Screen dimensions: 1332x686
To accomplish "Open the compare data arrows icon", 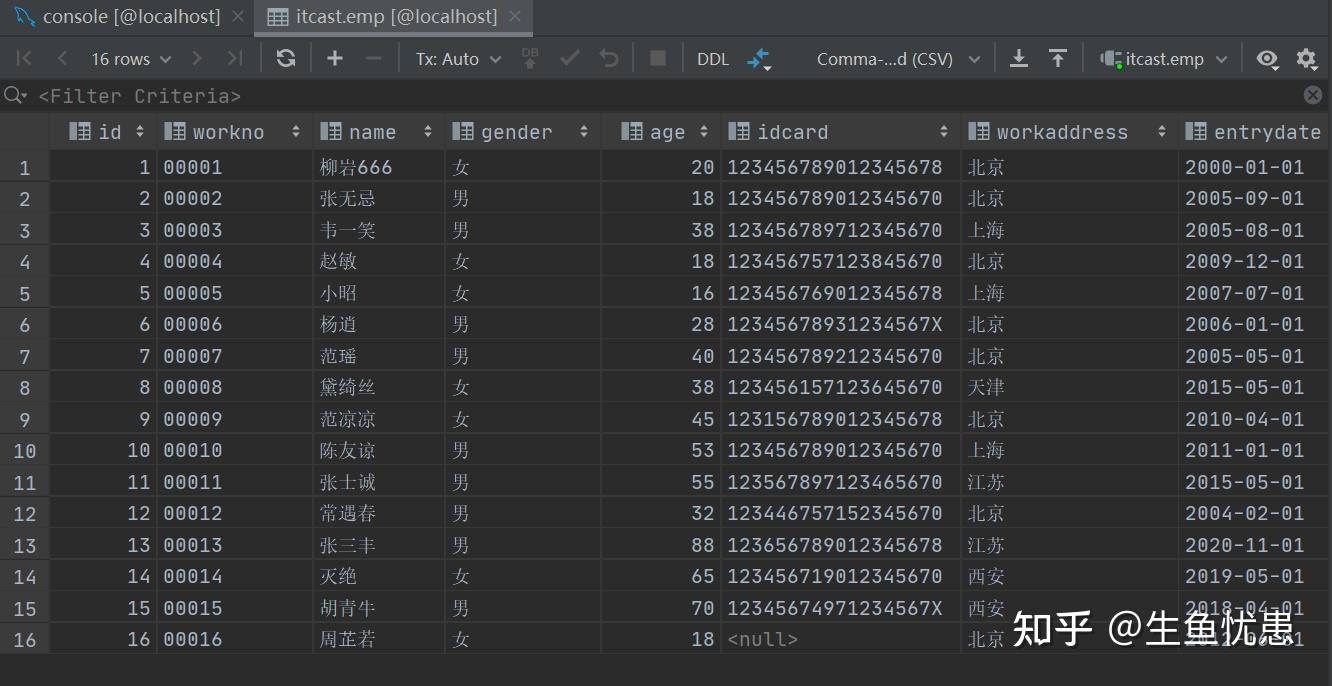I will (x=759, y=59).
